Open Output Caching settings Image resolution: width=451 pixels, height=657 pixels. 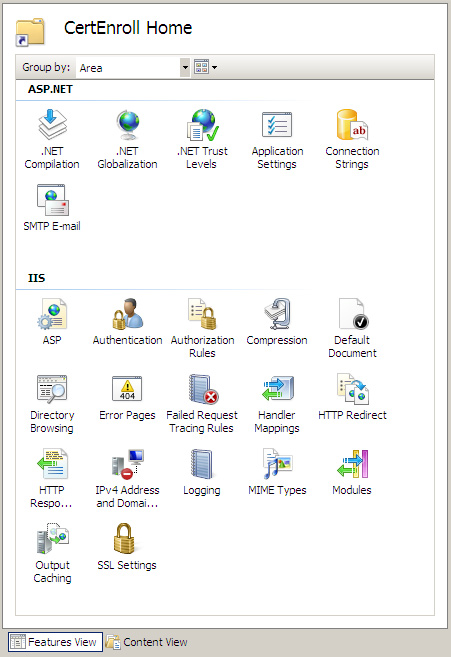[52, 554]
